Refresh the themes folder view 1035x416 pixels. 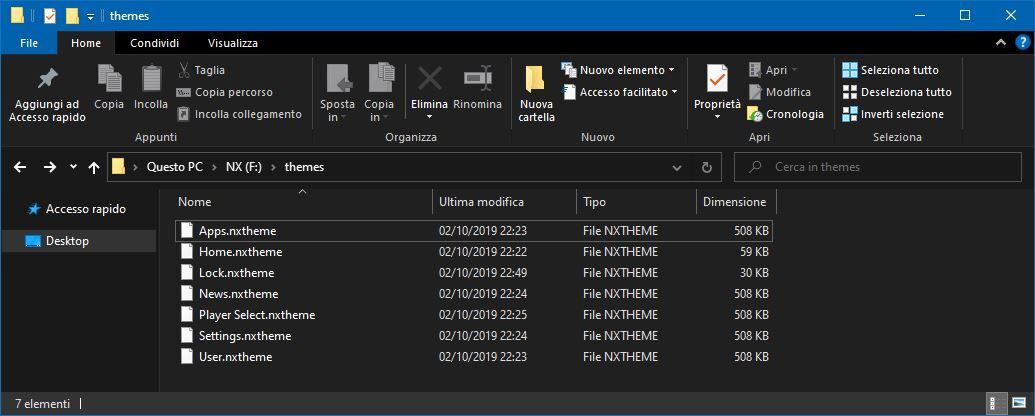coord(706,167)
